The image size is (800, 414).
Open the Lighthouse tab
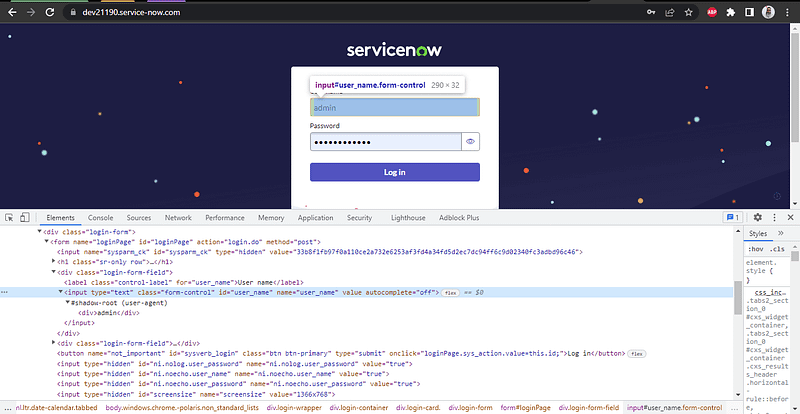408,217
